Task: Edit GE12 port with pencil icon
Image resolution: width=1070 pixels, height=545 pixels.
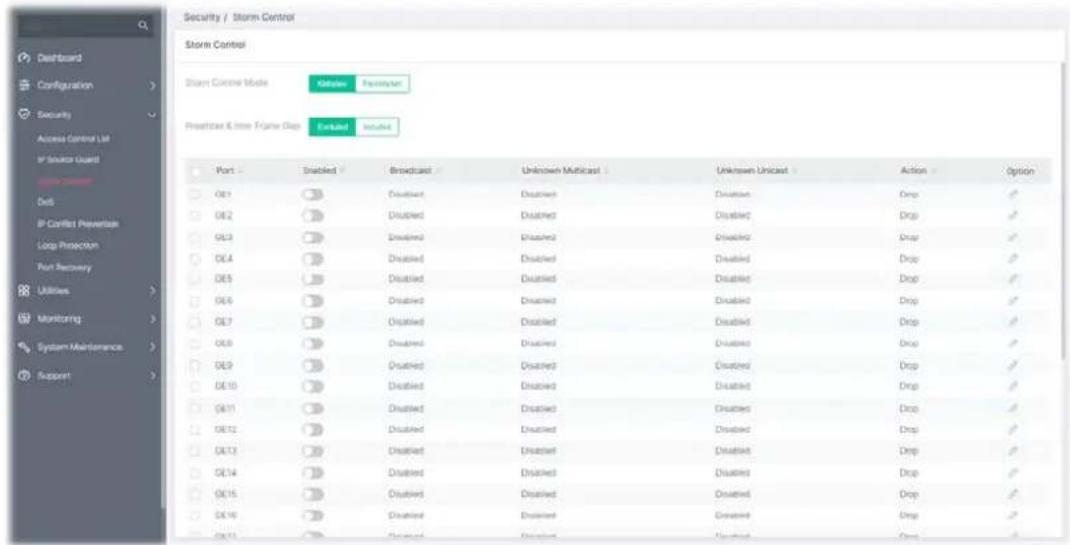Action: pyautogui.click(x=1013, y=430)
